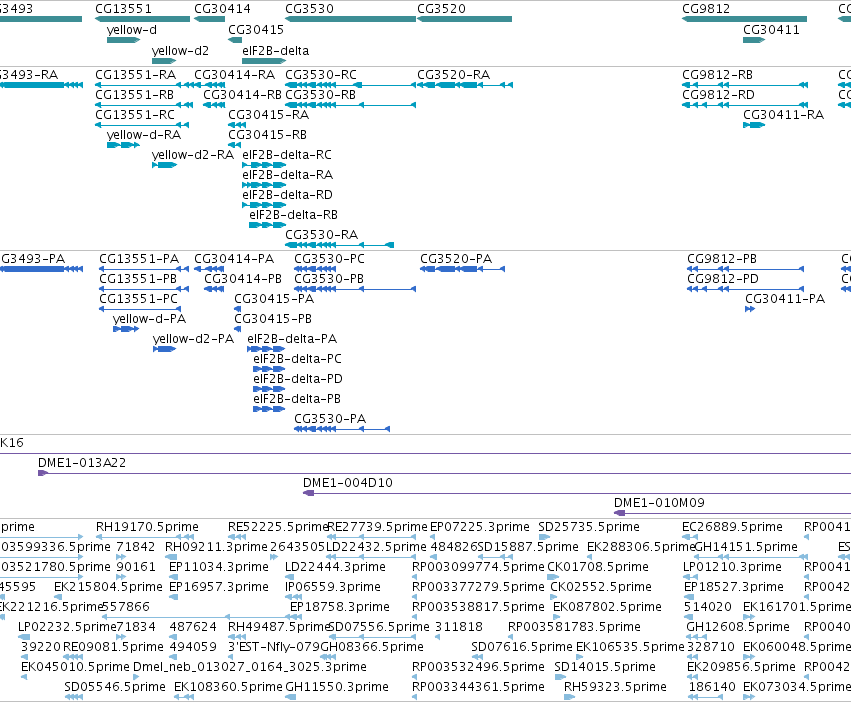Select the CG30411-PA protein label

click(785, 299)
